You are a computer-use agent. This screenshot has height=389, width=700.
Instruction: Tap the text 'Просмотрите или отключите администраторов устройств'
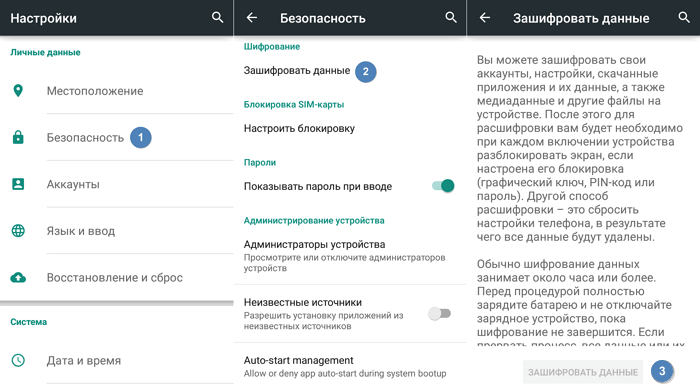pos(344,263)
